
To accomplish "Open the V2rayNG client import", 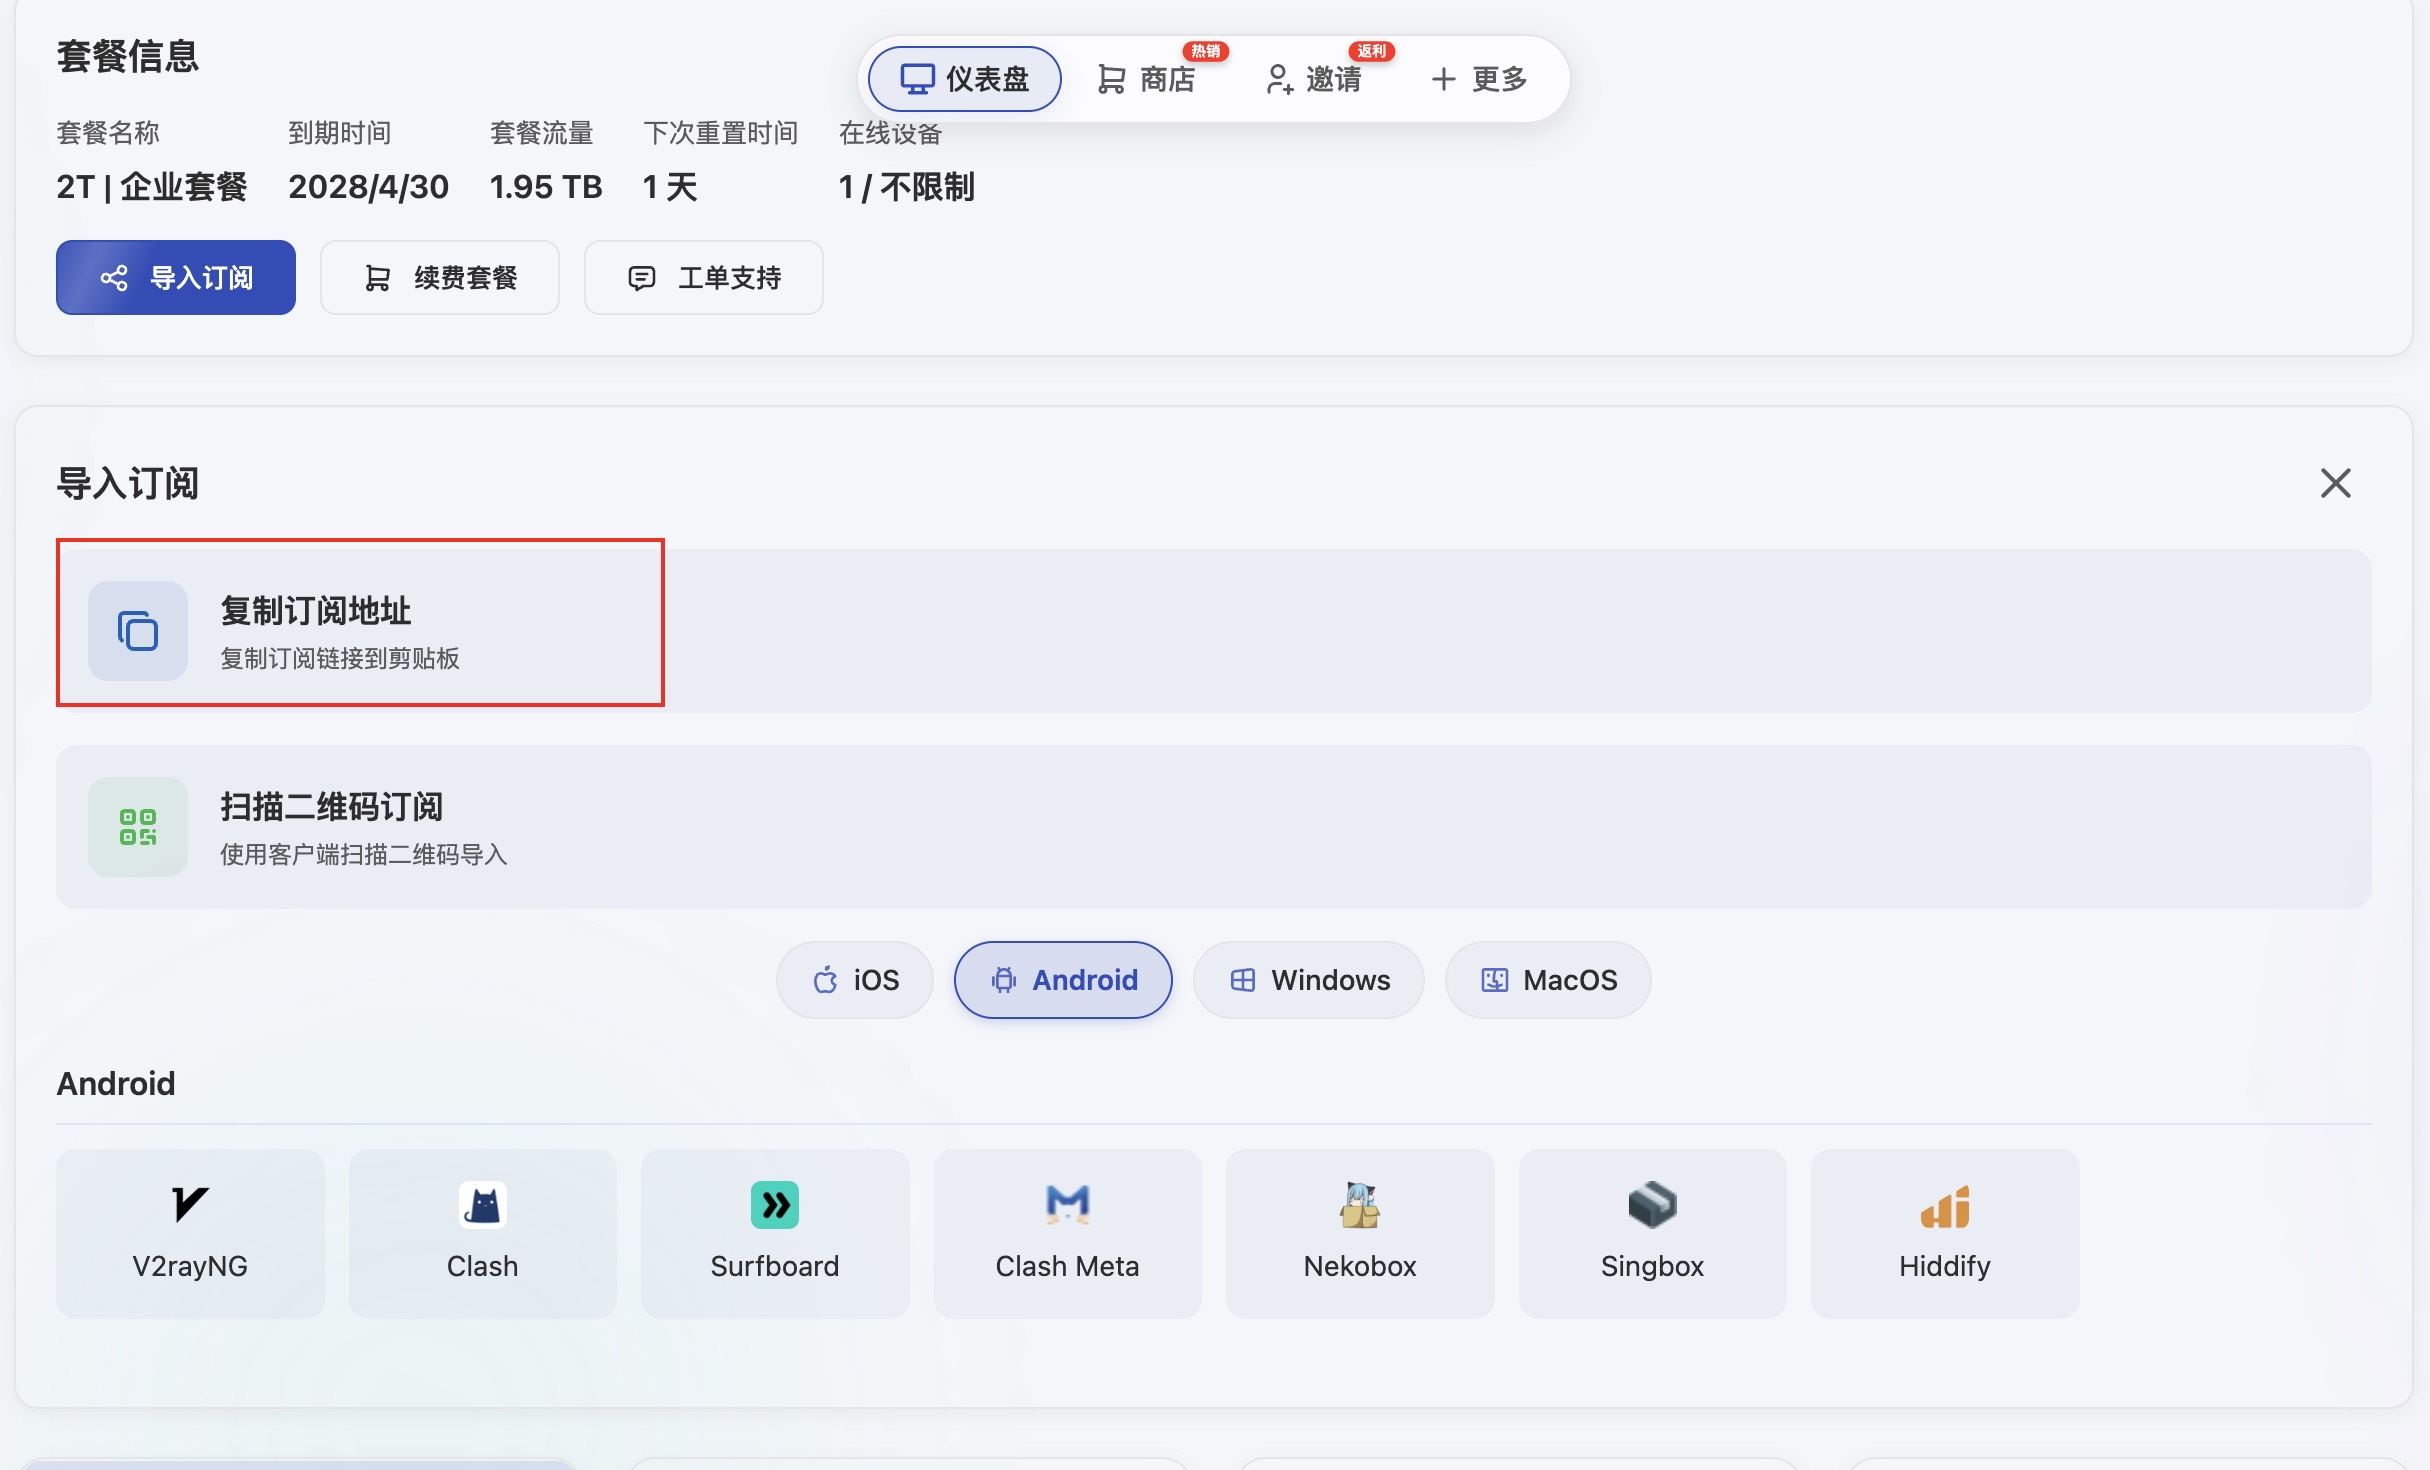I will point(190,1232).
